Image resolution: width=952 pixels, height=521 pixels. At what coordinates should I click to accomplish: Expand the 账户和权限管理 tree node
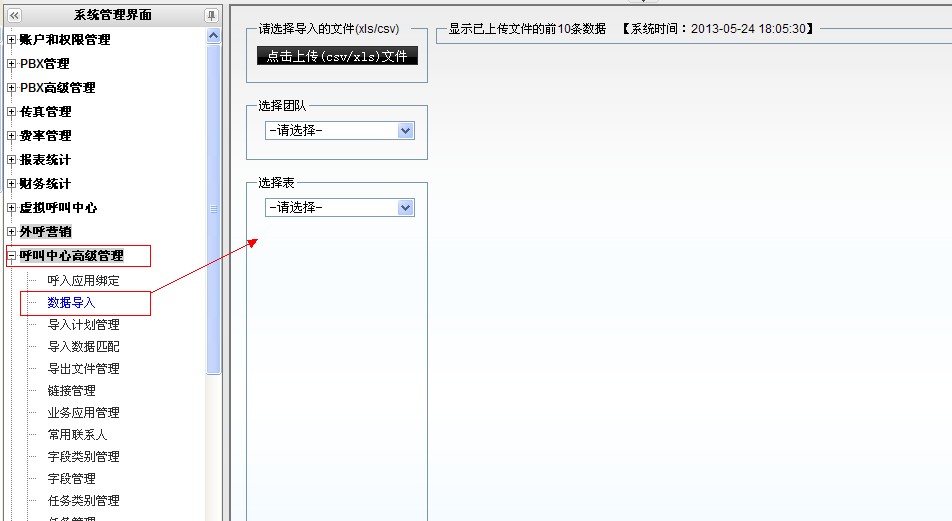[11, 40]
